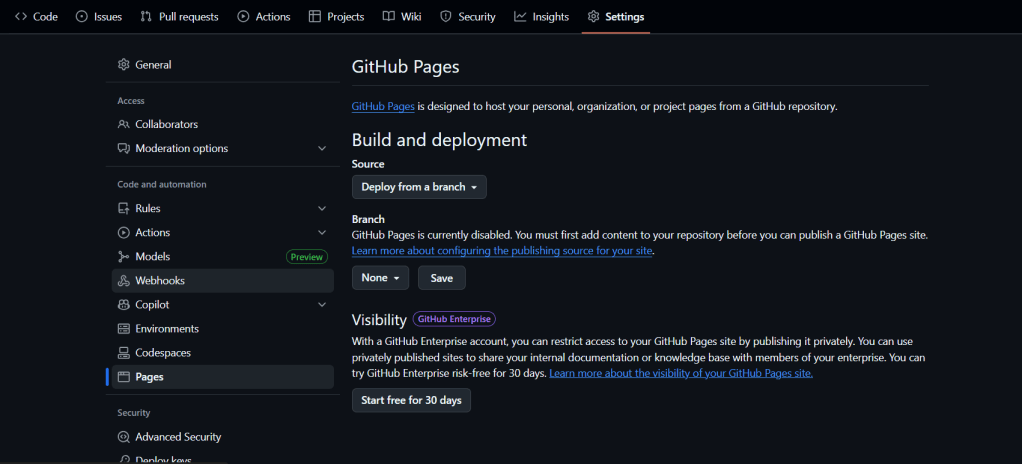
Task: Click the Projects table icon
Action: point(314,17)
